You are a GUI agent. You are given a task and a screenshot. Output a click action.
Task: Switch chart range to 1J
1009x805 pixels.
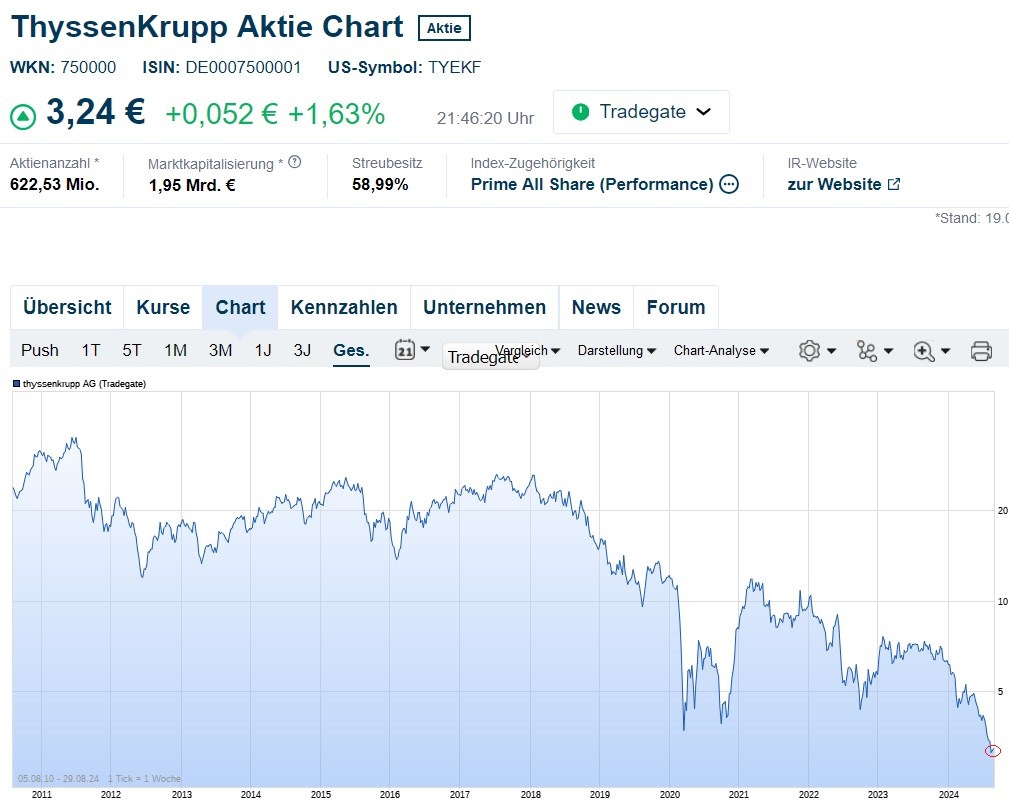[x=263, y=350]
